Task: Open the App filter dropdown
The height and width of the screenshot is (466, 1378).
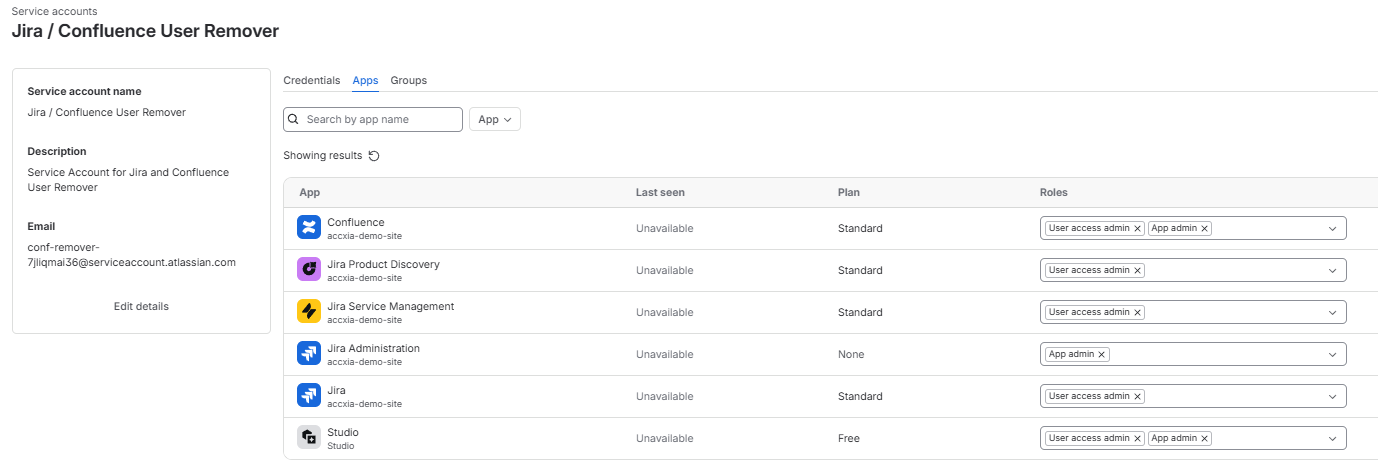Action: (x=495, y=119)
